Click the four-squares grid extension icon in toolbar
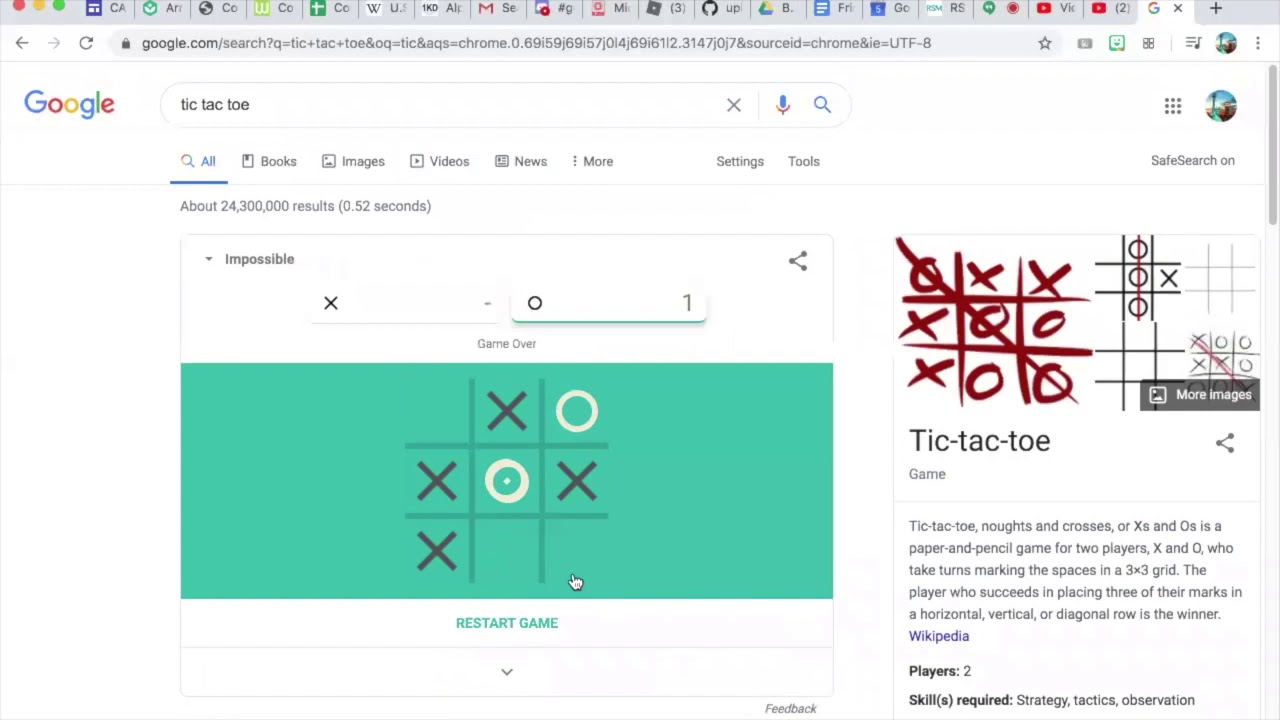The width and height of the screenshot is (1280, 720). coord(1148,43)
